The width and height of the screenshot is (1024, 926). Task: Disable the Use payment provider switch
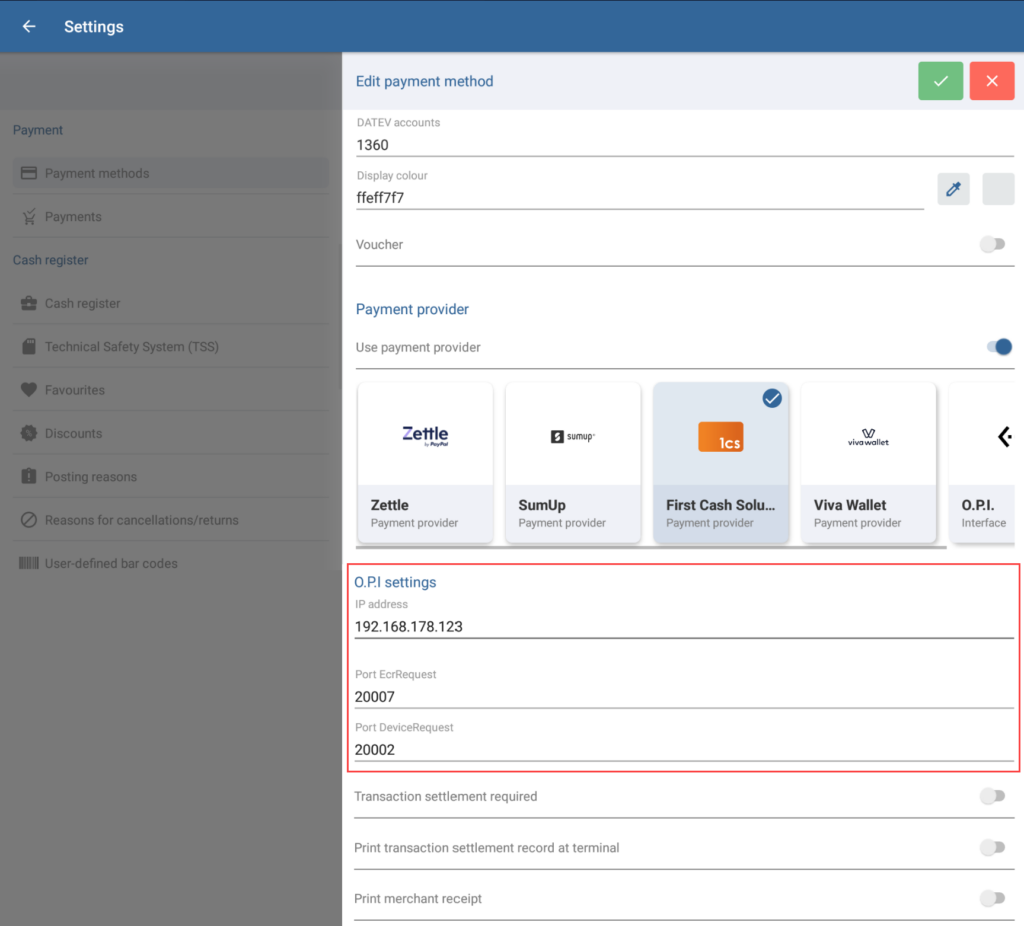tap(999, 347)
